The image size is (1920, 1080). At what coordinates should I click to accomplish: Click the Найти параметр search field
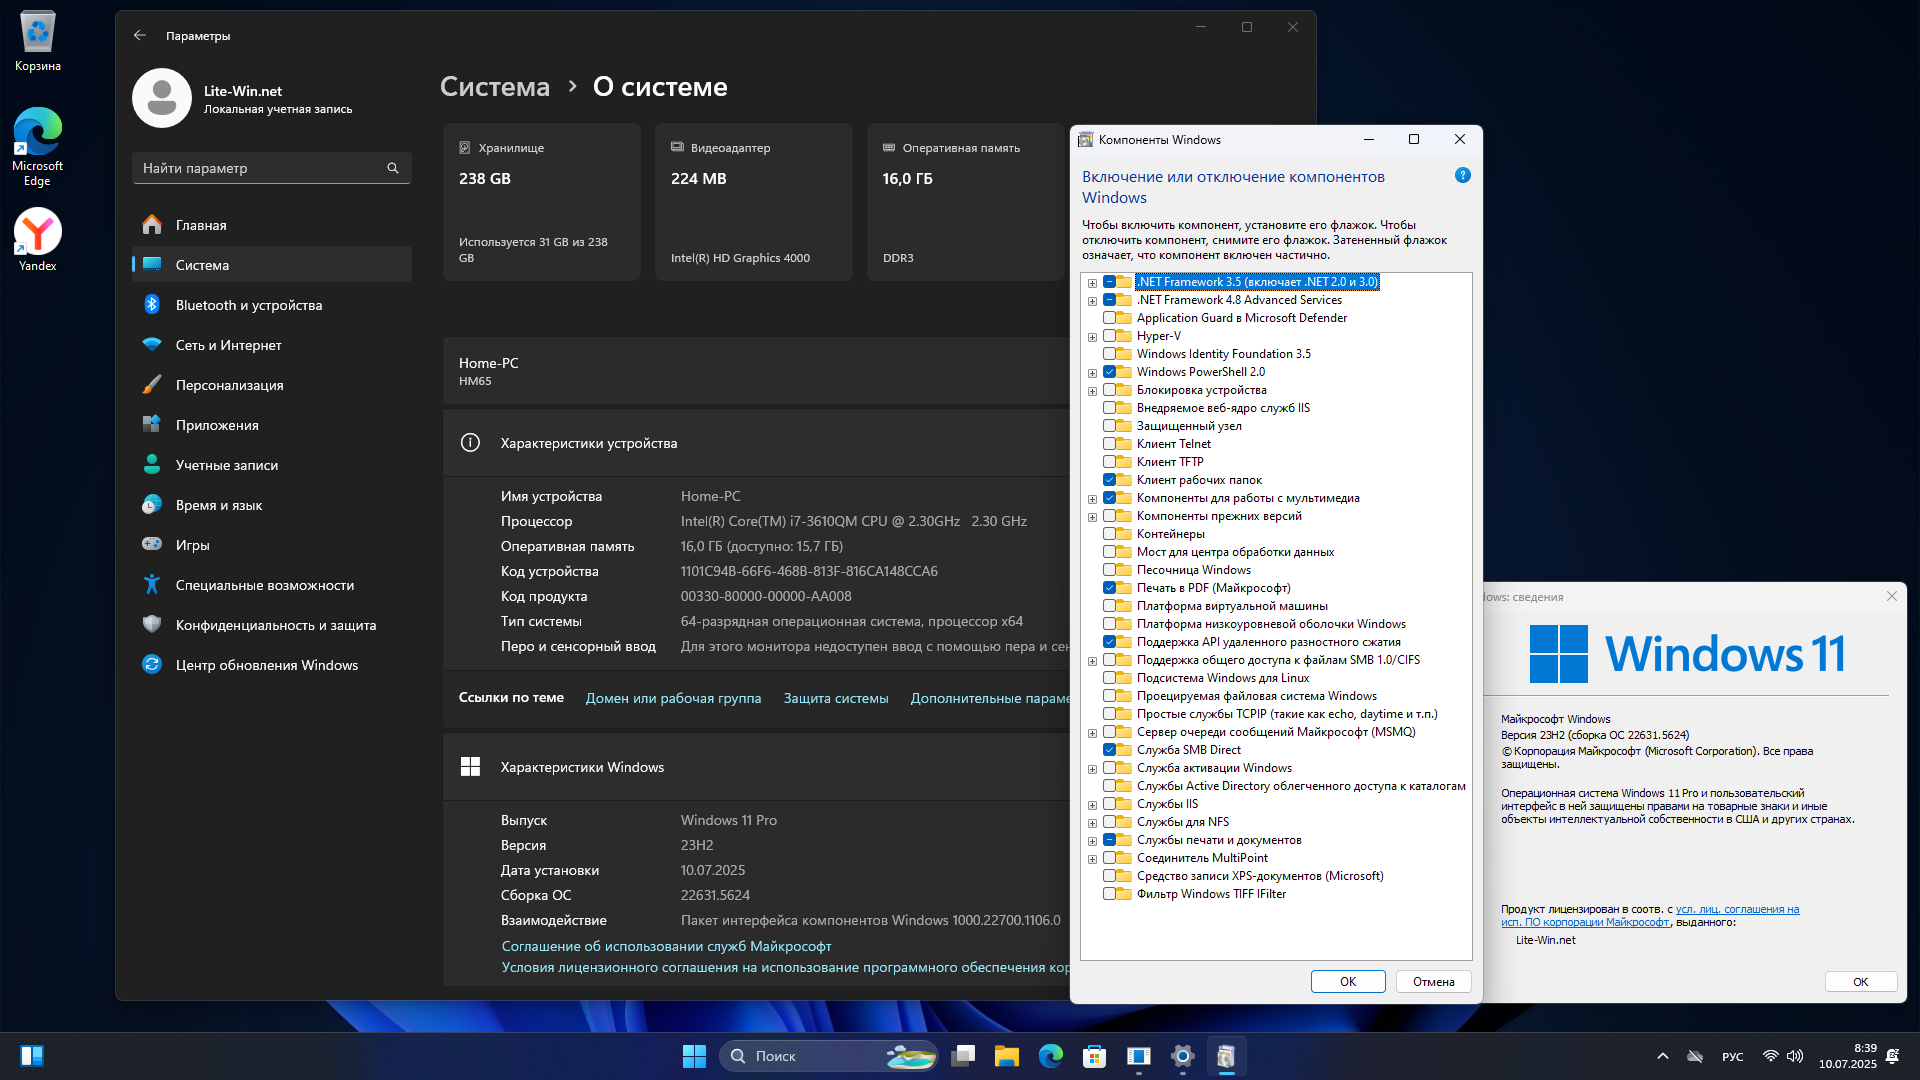(x=260, y=168)
